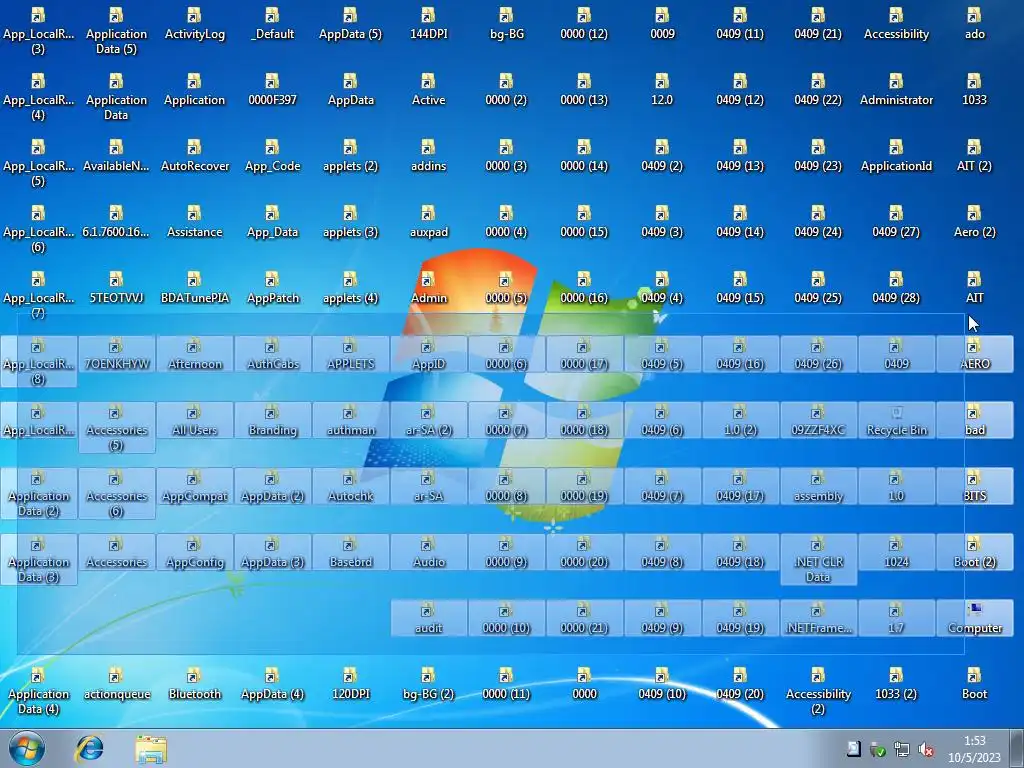Select the bg-BG shortcut in top row
The image size is (1024, 768).
(506, 25)
